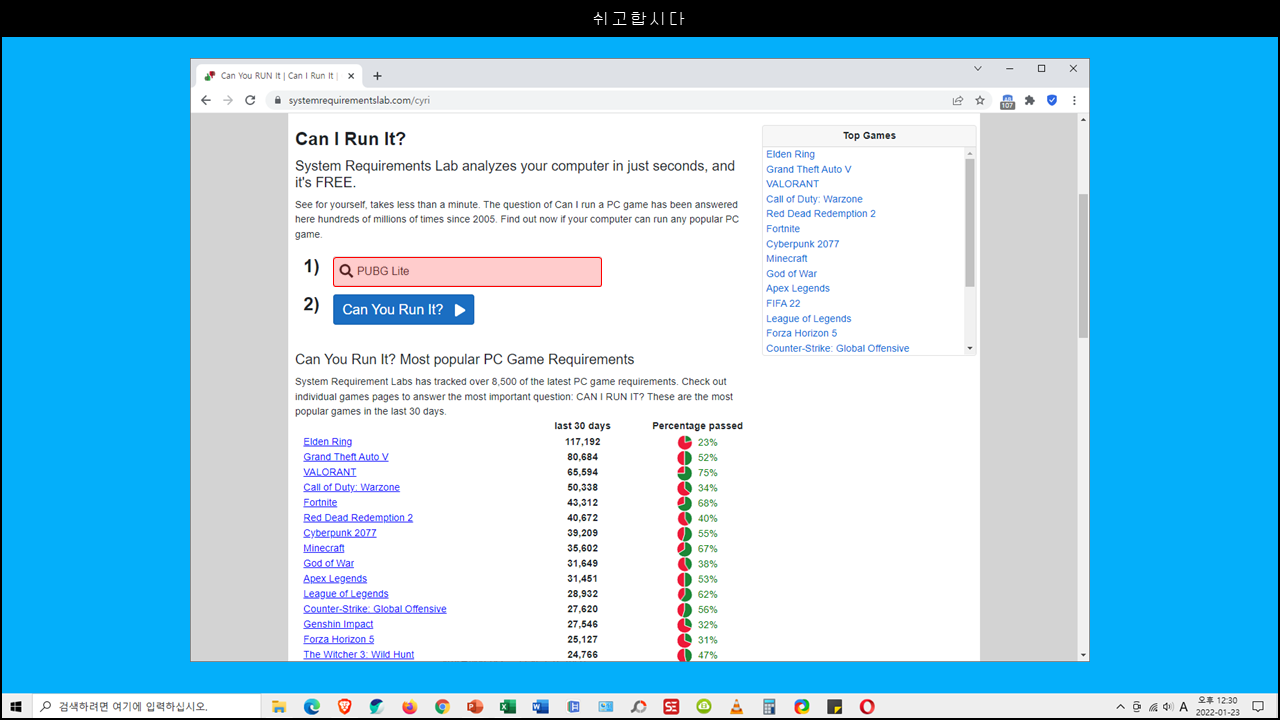The image size is (1280, 720).
Task: Open Google Chrome from the taskbar
Action: 442,706
